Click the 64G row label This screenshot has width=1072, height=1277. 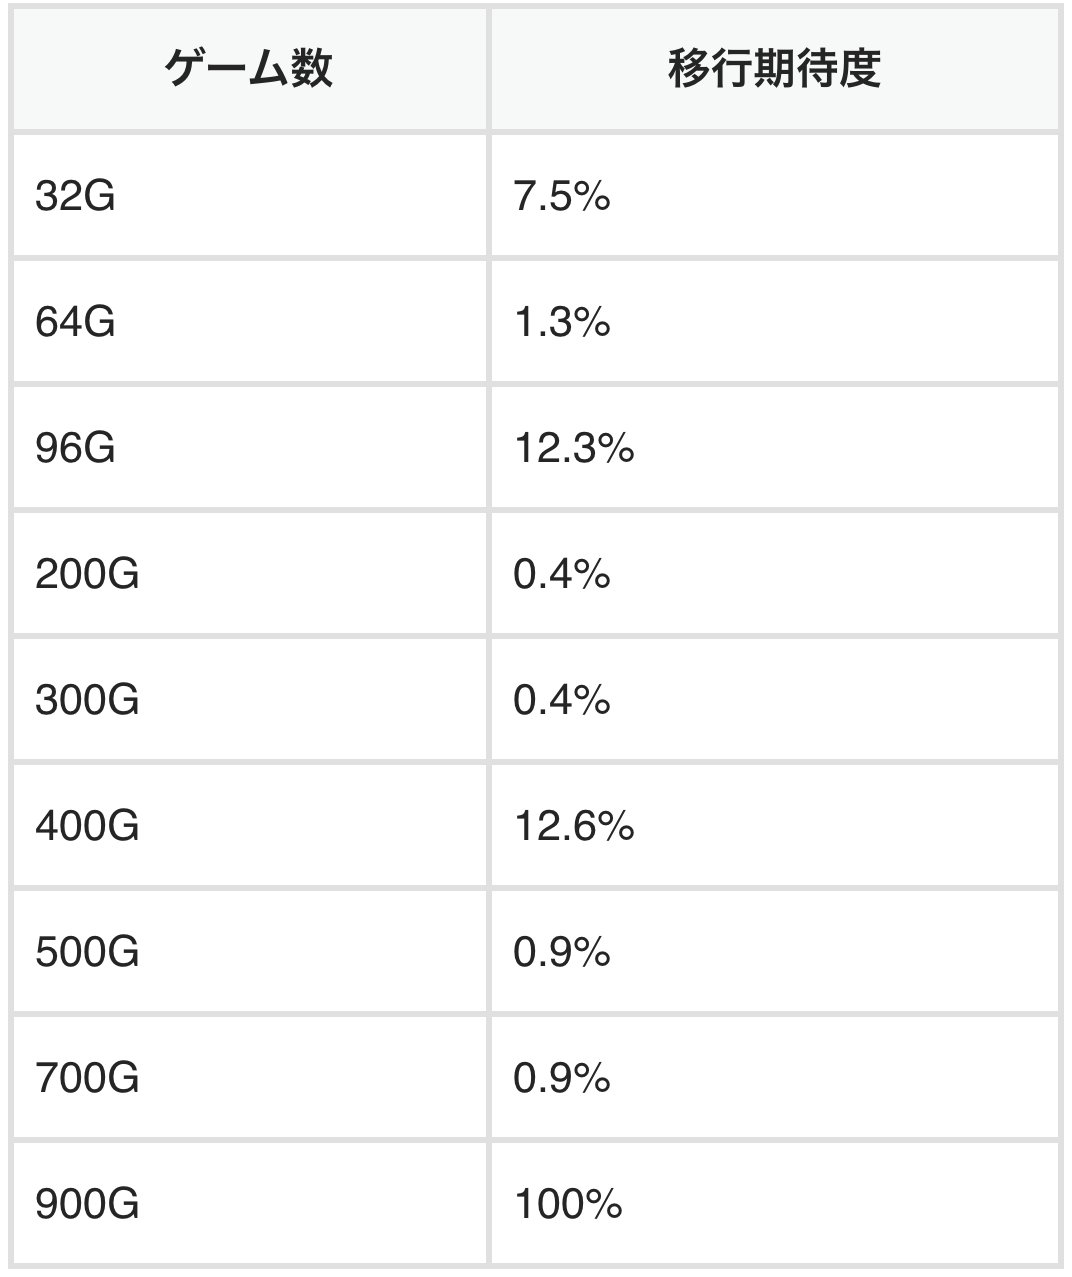click(76, 322)
